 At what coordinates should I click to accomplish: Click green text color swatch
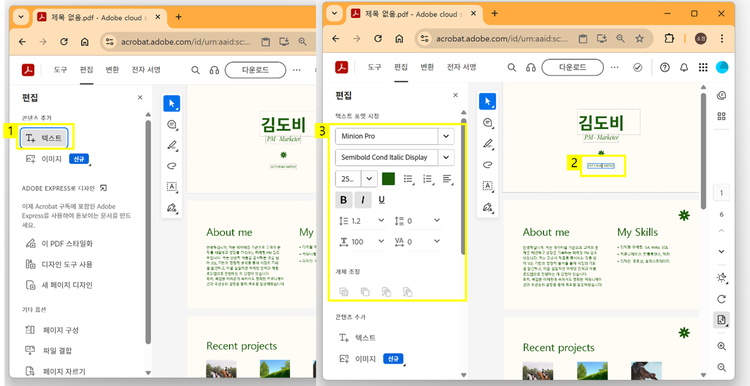[x=388, y=179]
